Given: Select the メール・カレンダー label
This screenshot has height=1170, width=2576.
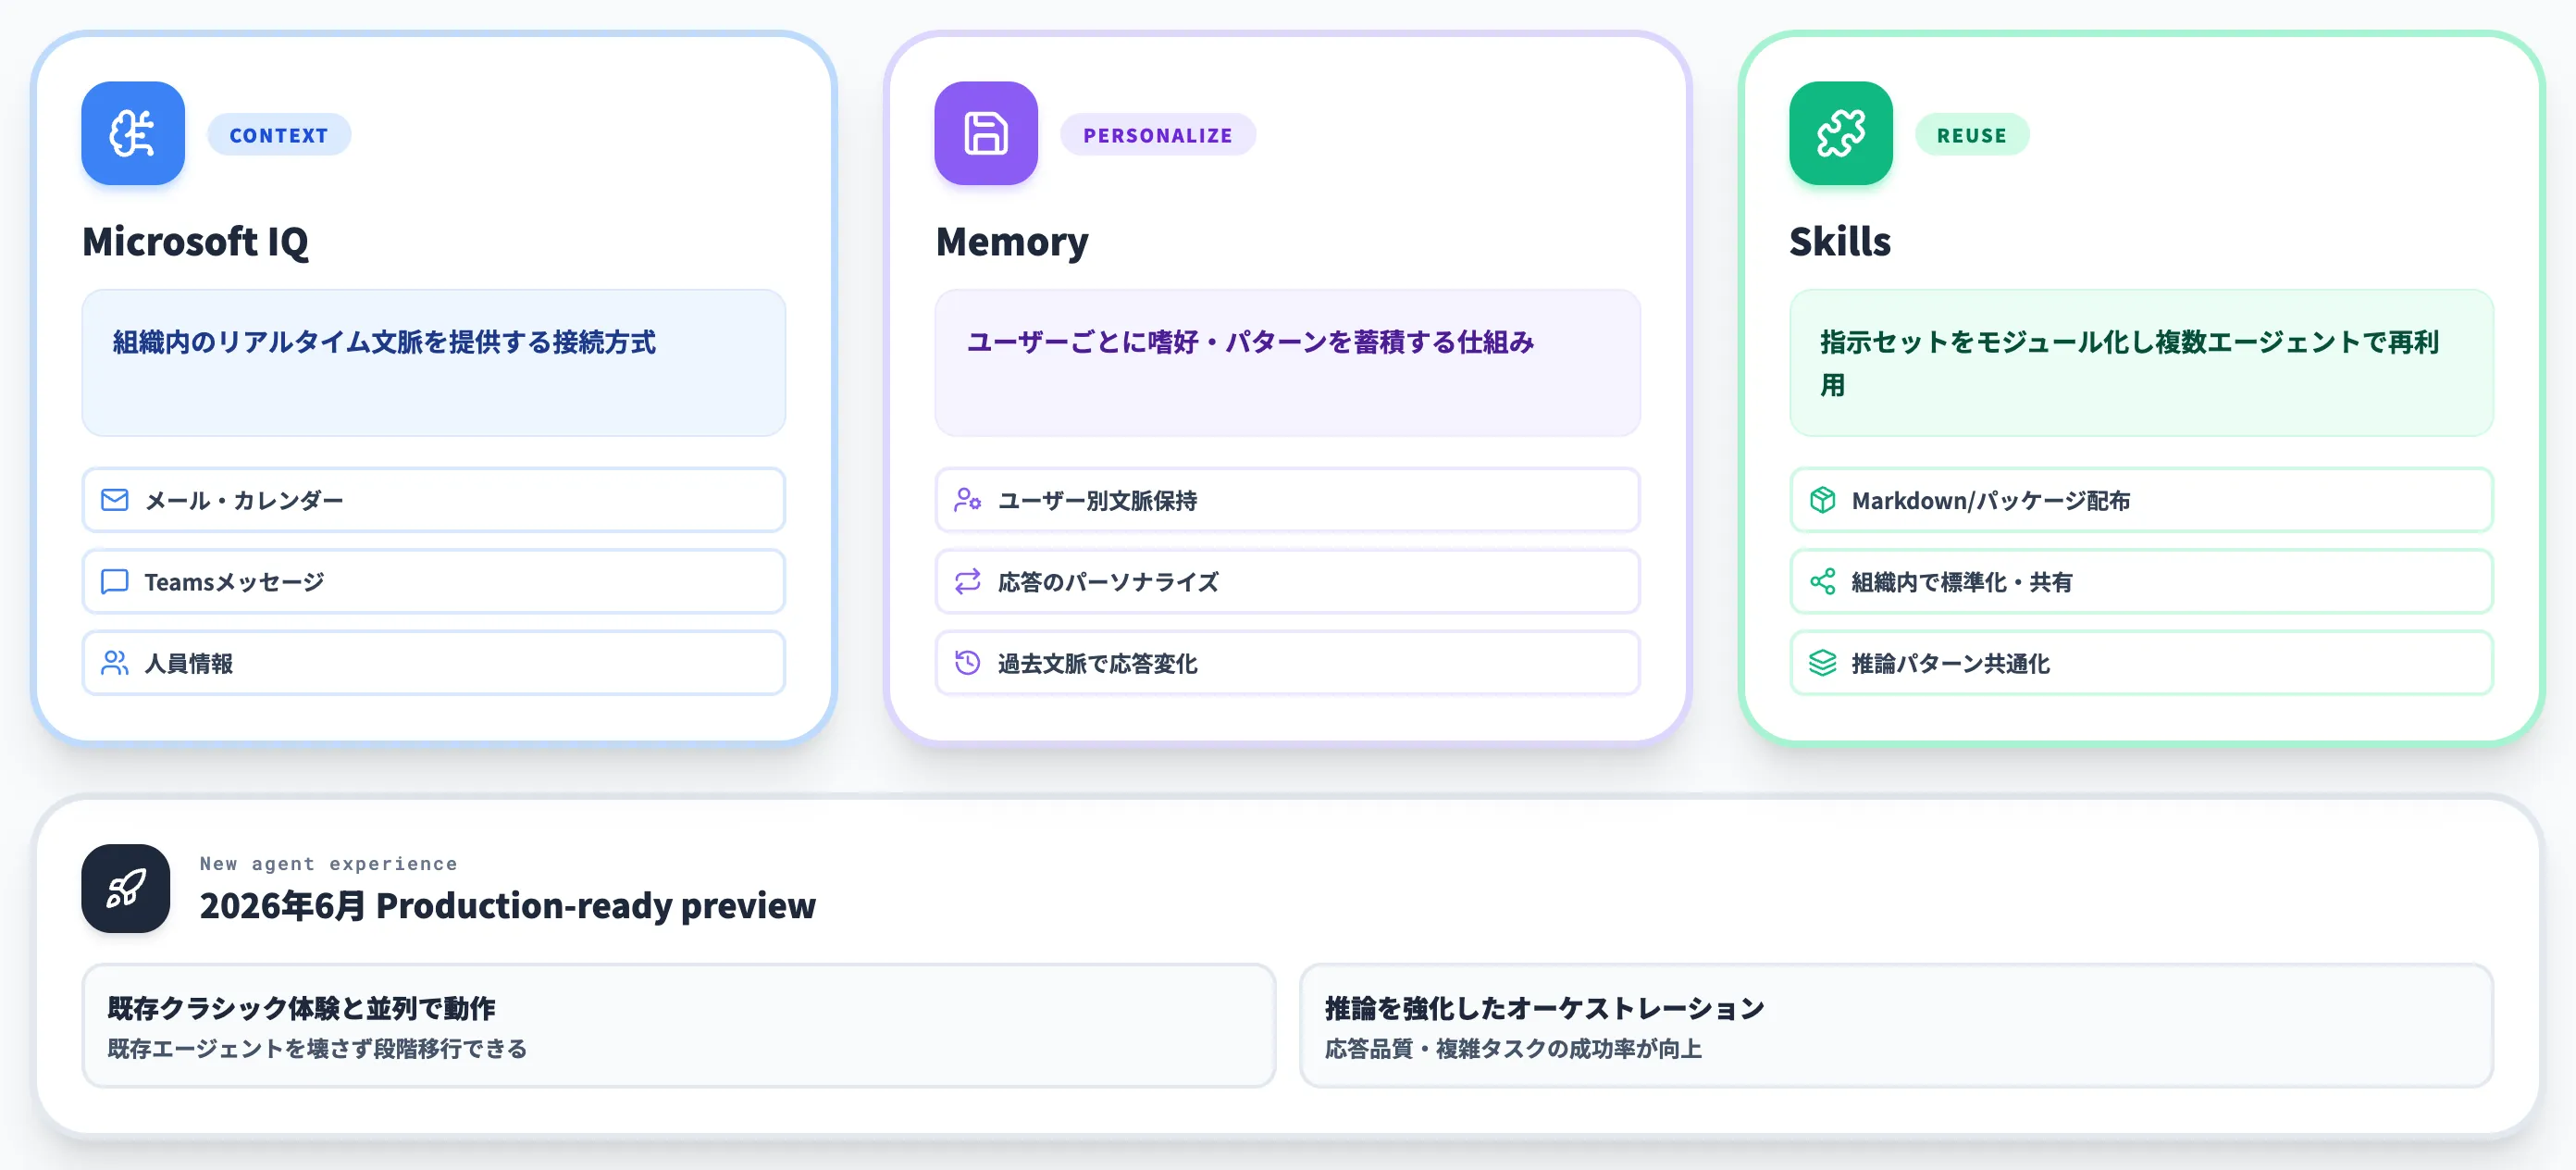Looking at the screenshot, I should (x=244, y=500).
